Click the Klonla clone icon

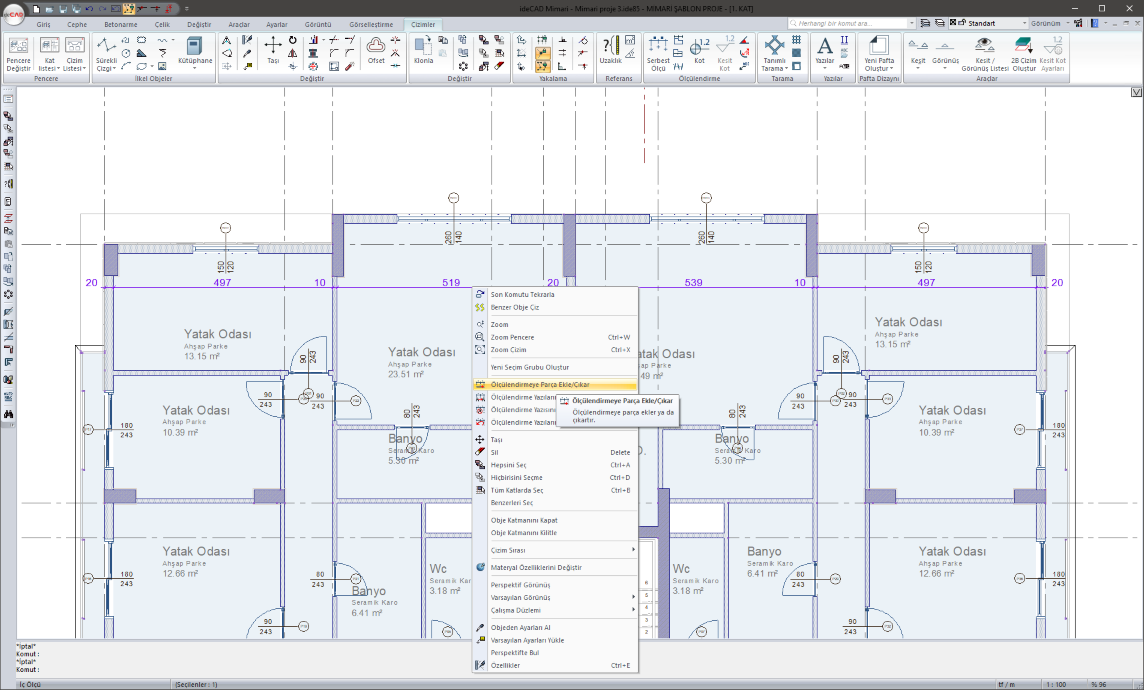(x=423, y=50)
